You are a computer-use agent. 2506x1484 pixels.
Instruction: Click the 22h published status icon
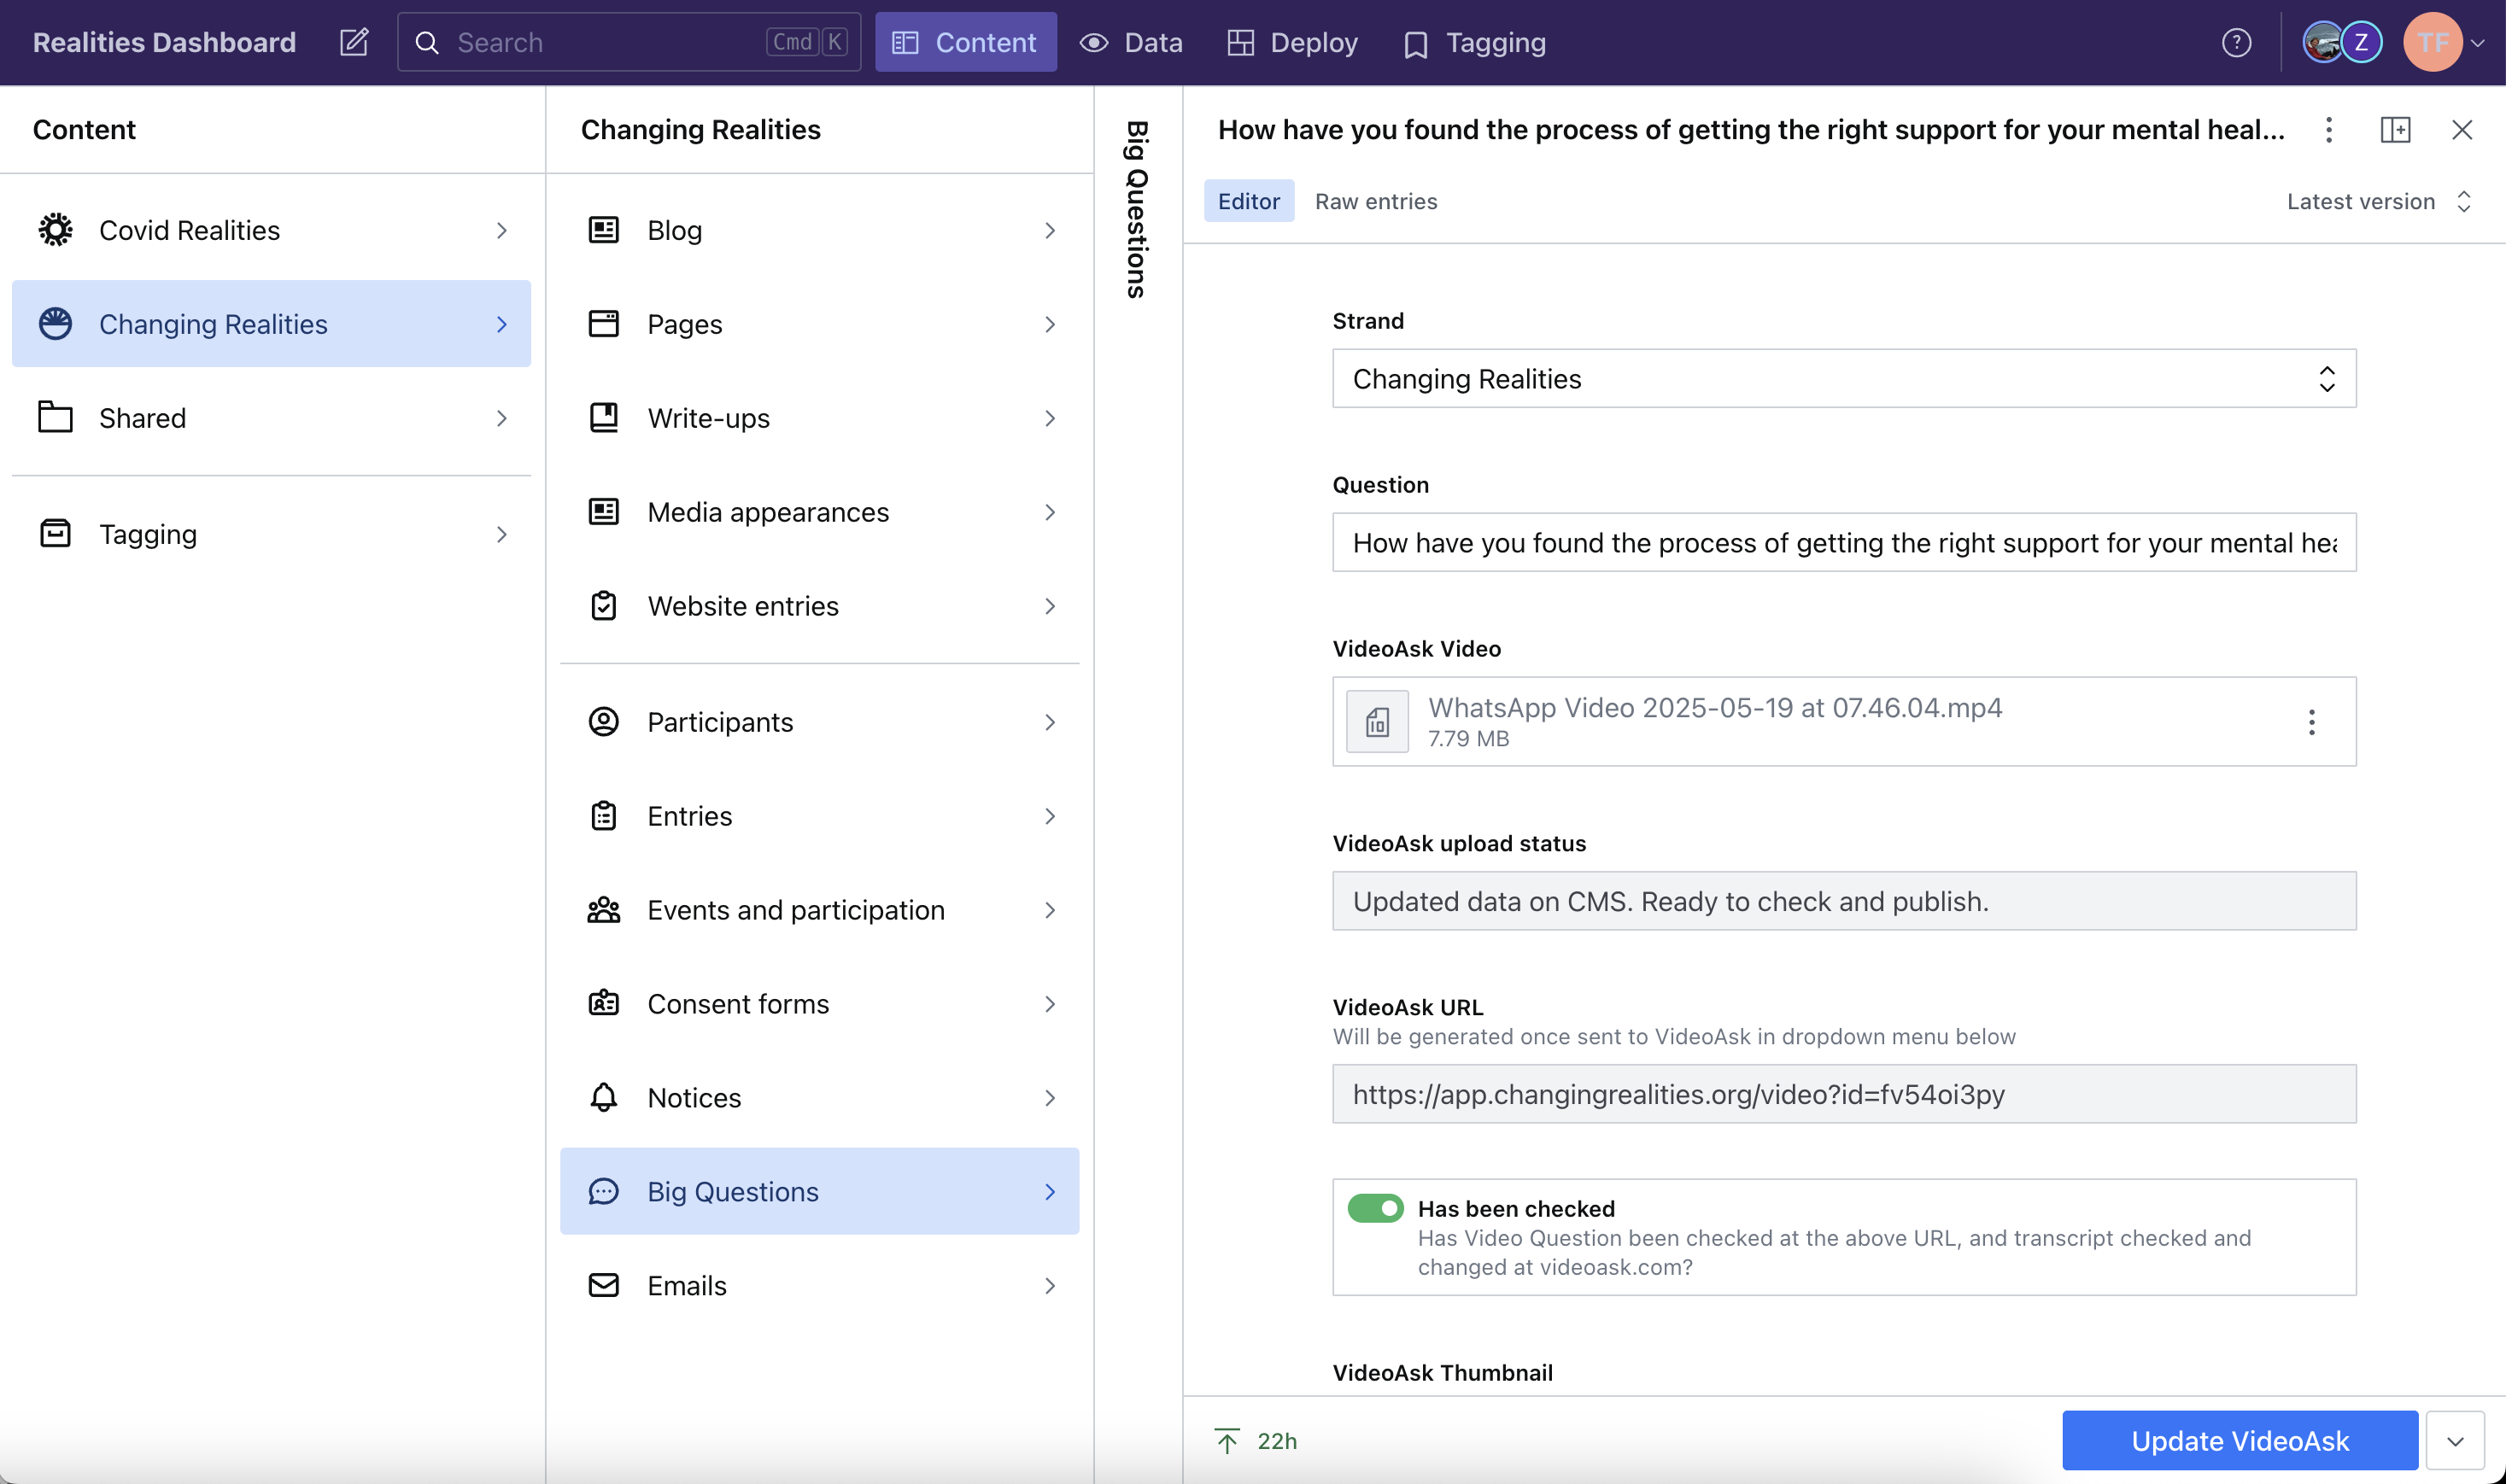coord(1227,1440)
